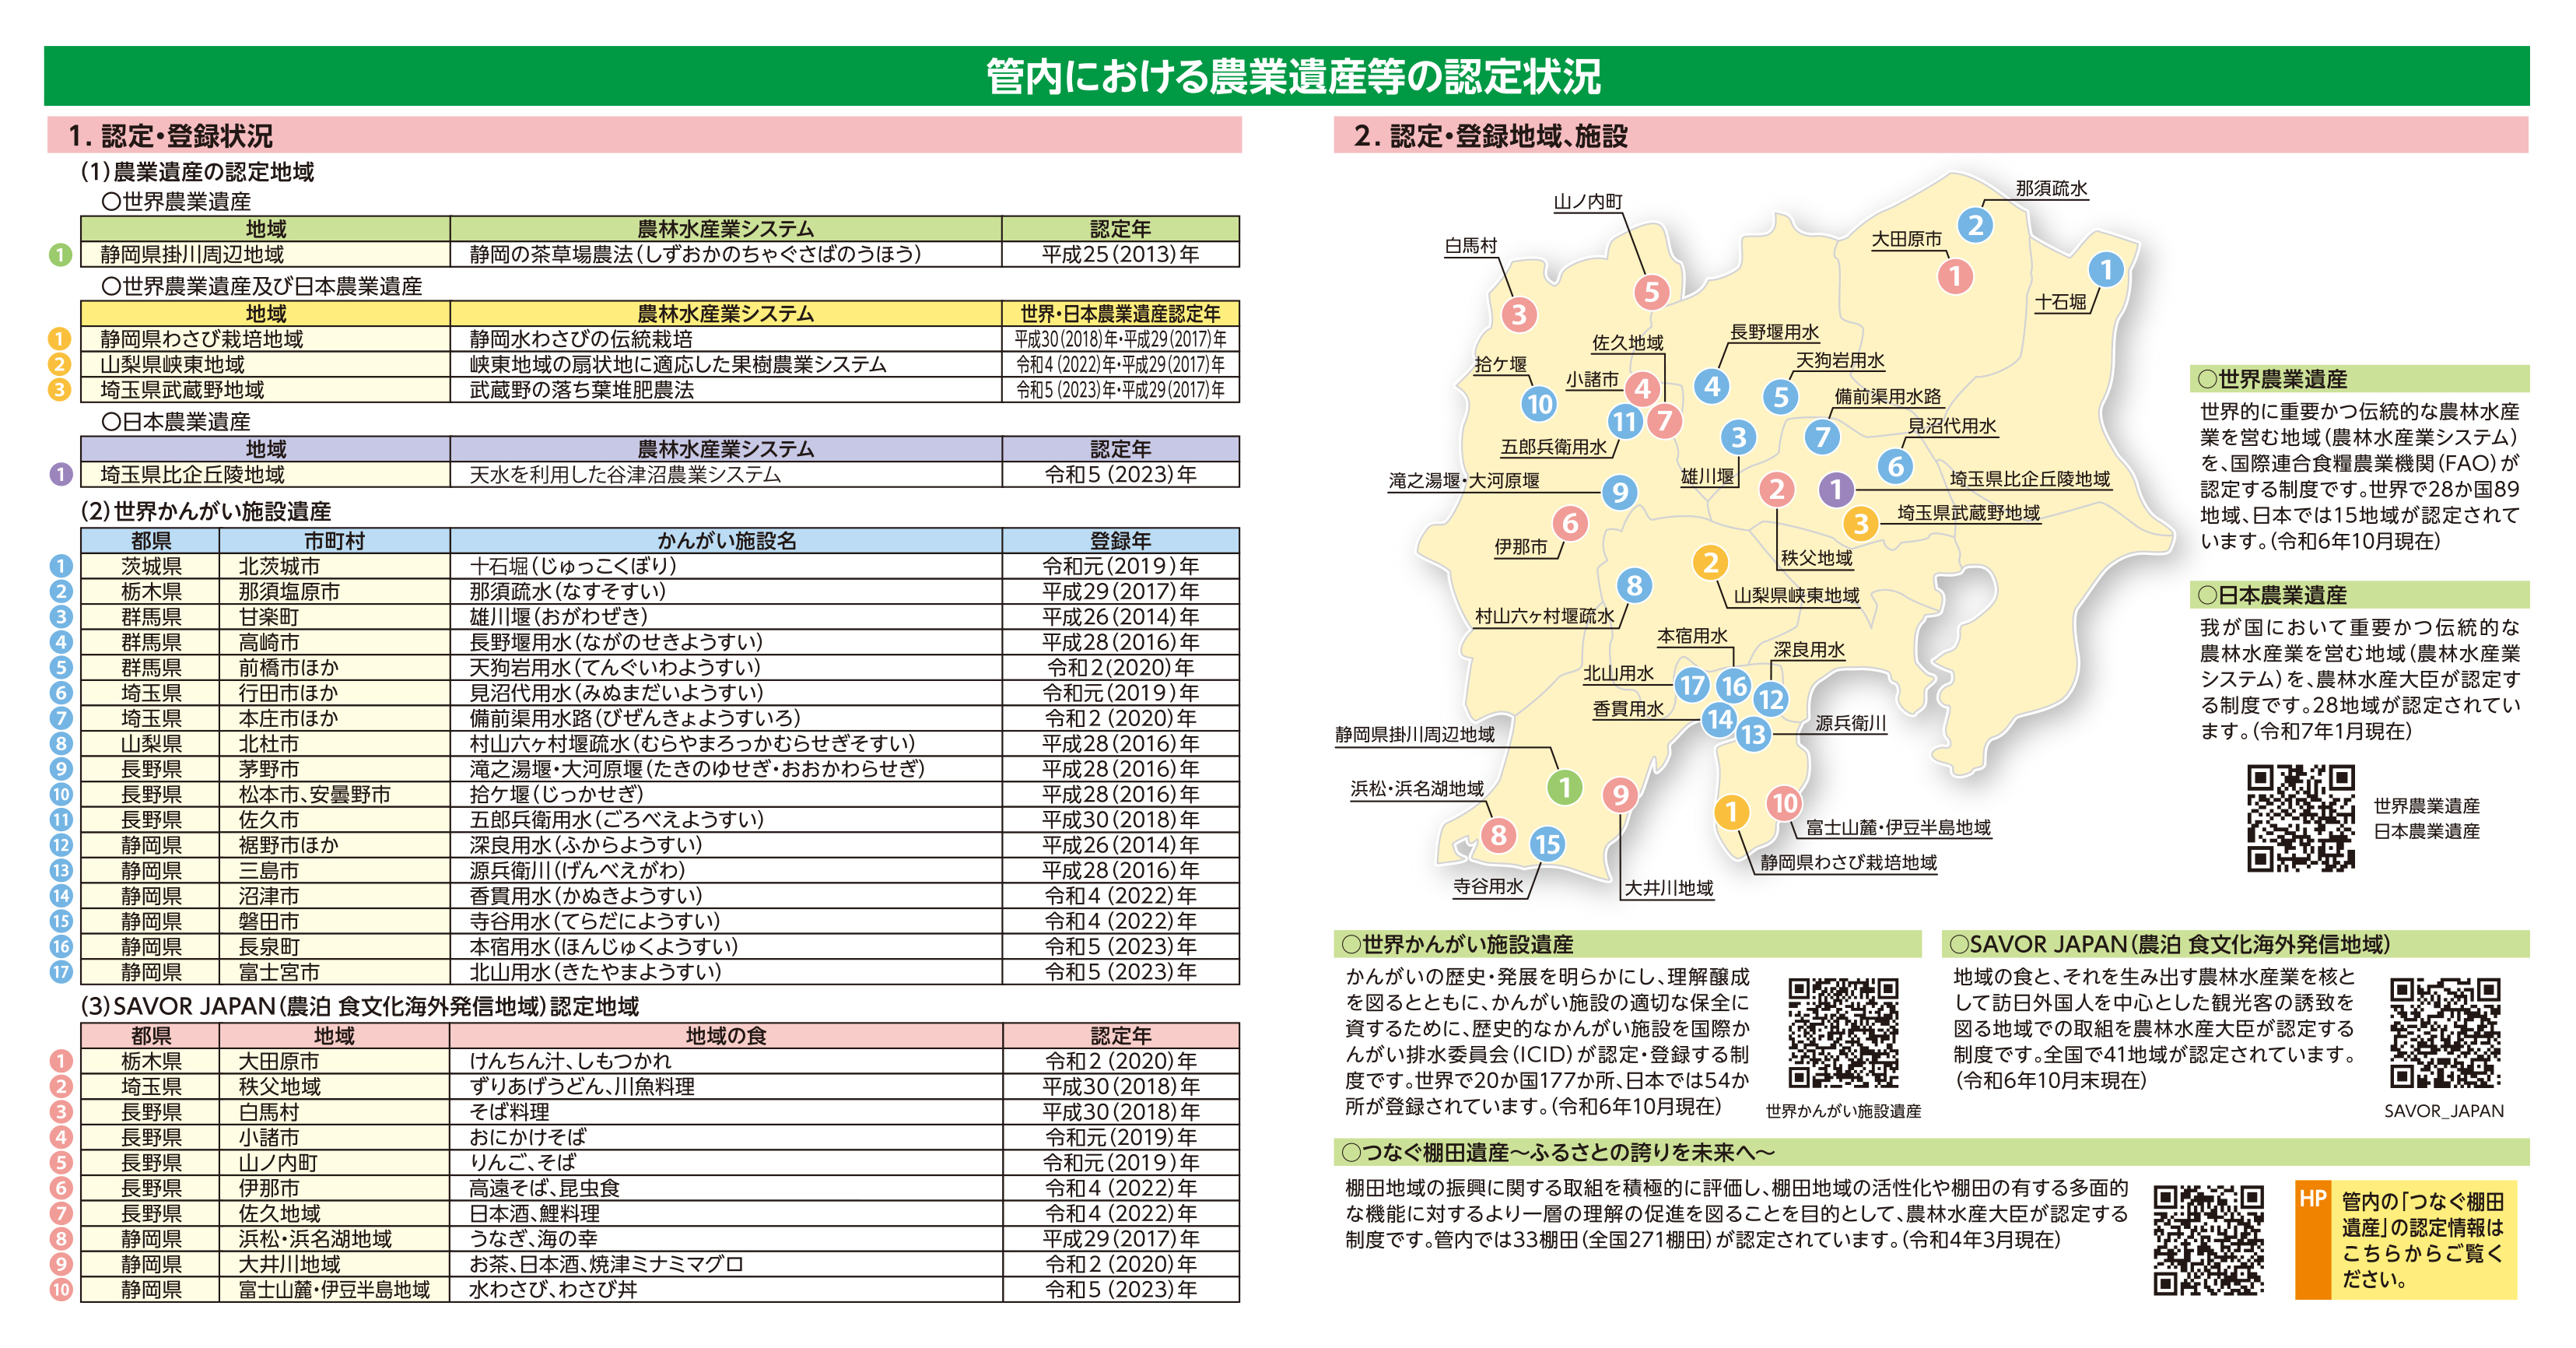The image size is (2576, 1348).
Task: Click orange map marker 3 for 武蔵野地域
Action: tap(1860, 523)
